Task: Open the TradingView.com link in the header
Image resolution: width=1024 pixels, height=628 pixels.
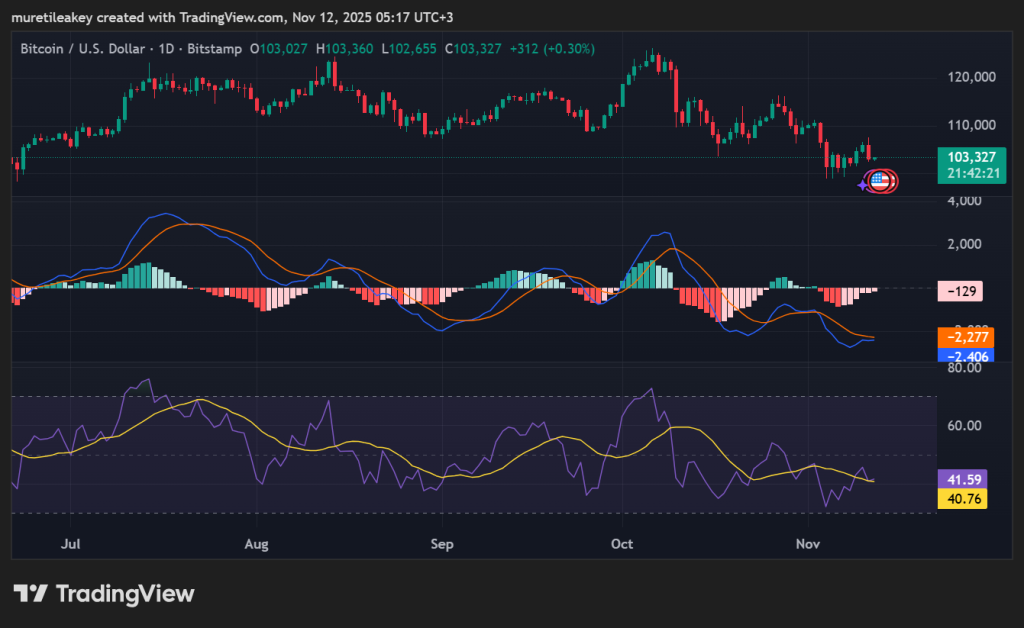Action: [x=233, y=15]
